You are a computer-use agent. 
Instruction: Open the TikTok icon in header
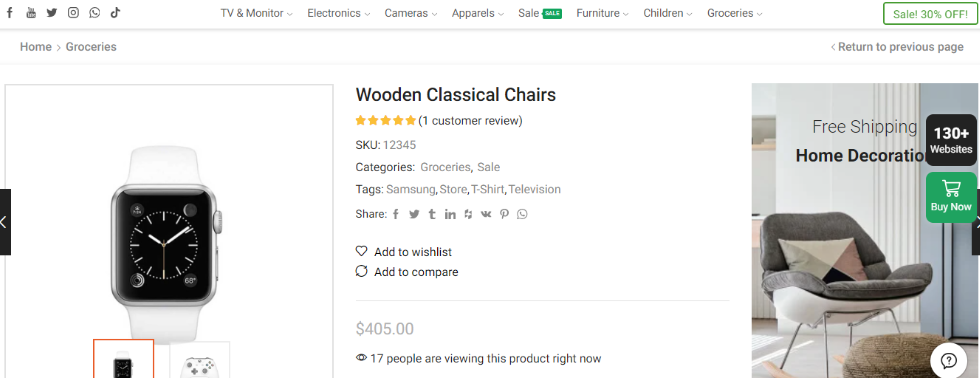(115, 12)
